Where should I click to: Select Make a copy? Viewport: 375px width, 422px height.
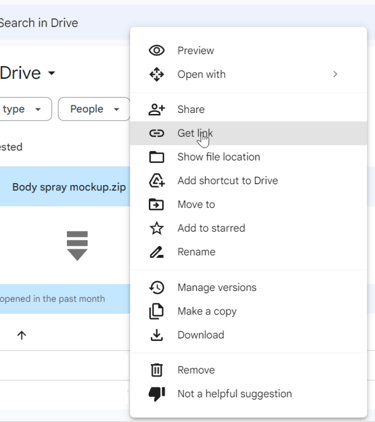point(248,311)
